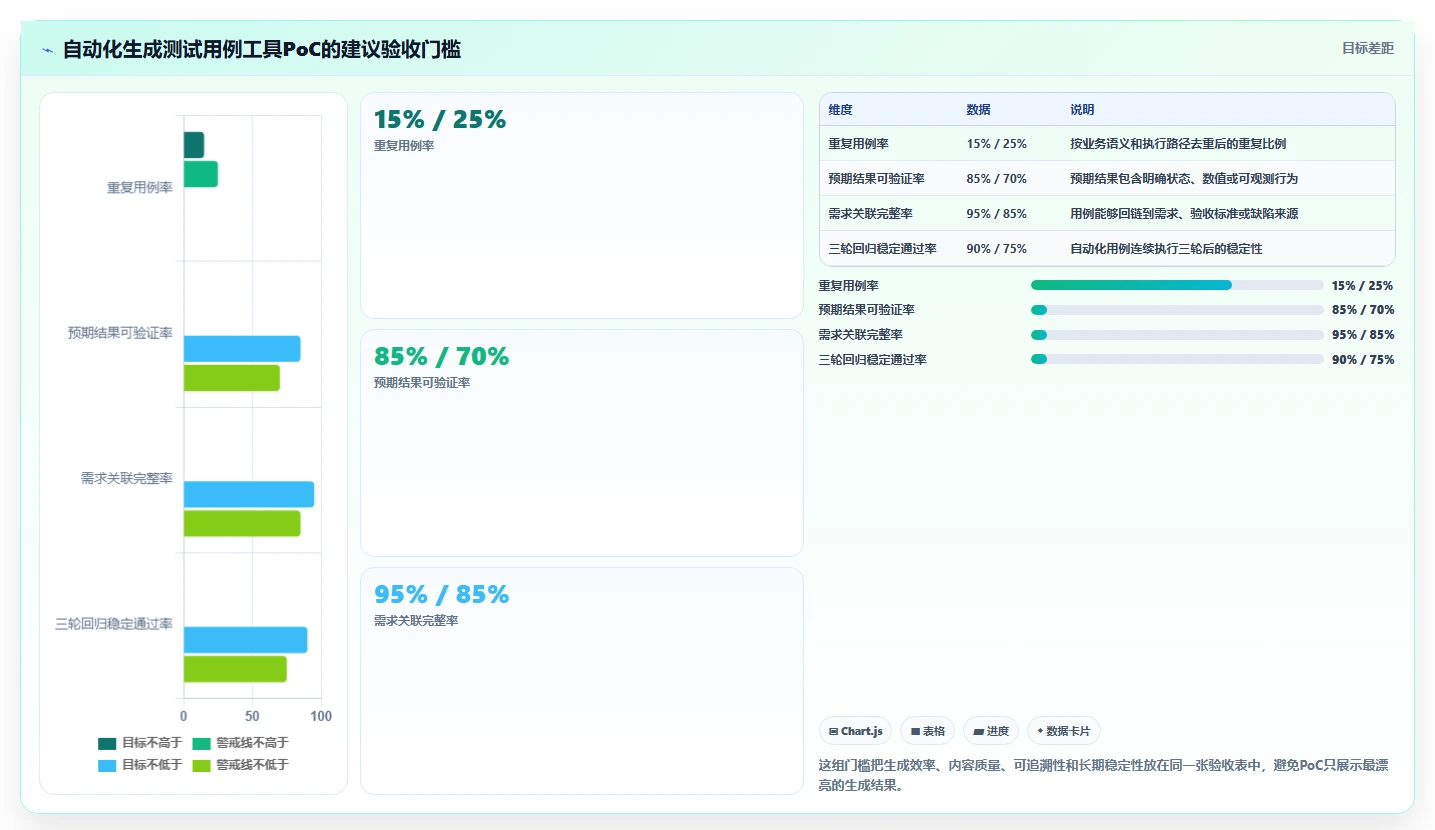The image size is (1435, 830).
Task: Click the Chart.js chip
Action: coord(855,731)
